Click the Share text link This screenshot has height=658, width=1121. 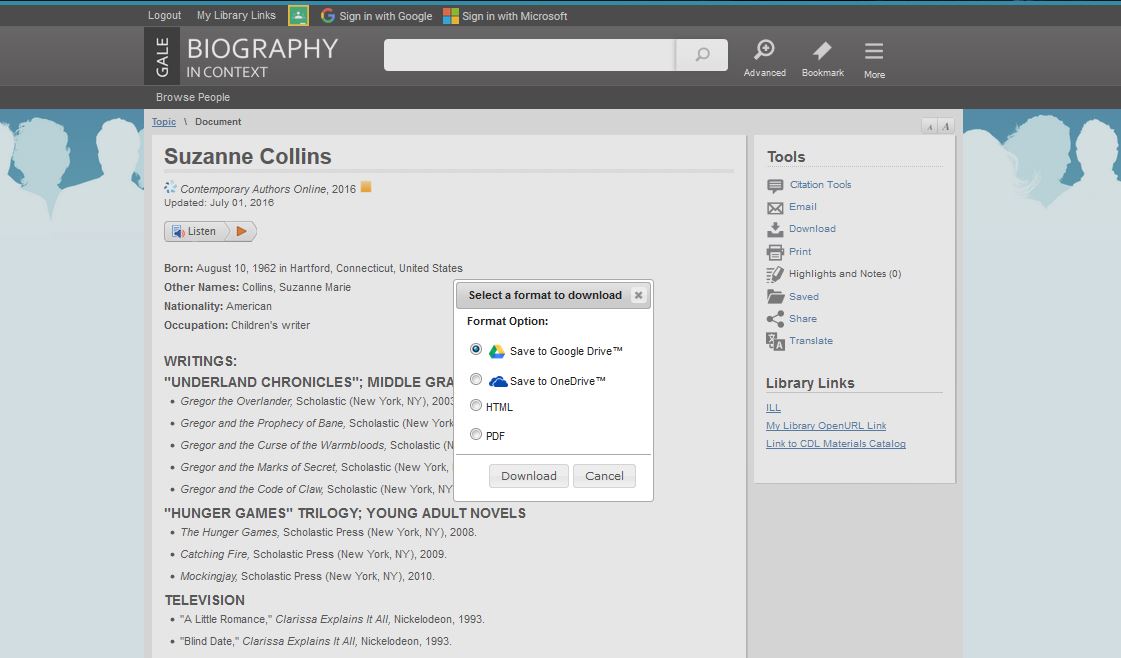803,319
